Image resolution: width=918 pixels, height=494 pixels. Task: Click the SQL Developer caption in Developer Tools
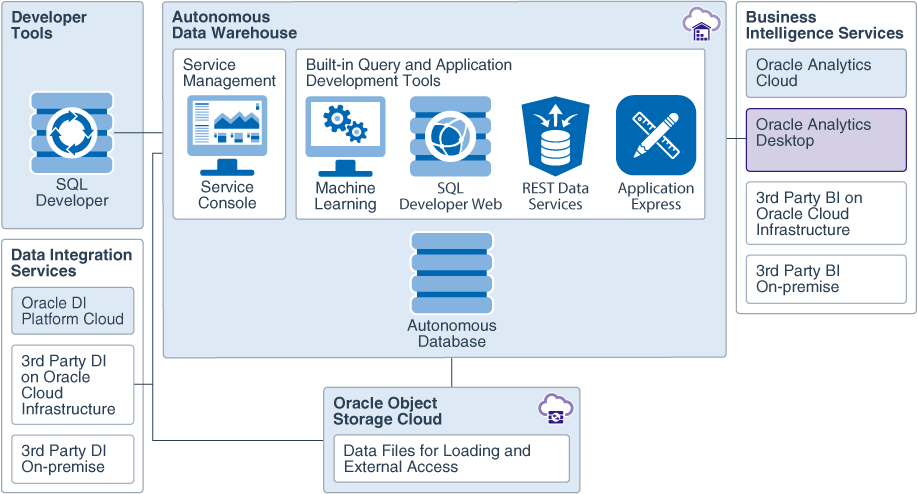pos(72,193)
